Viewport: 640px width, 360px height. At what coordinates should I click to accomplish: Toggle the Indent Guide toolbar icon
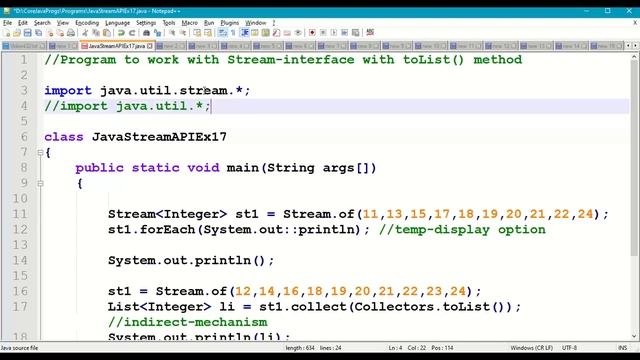pos(245,33)
